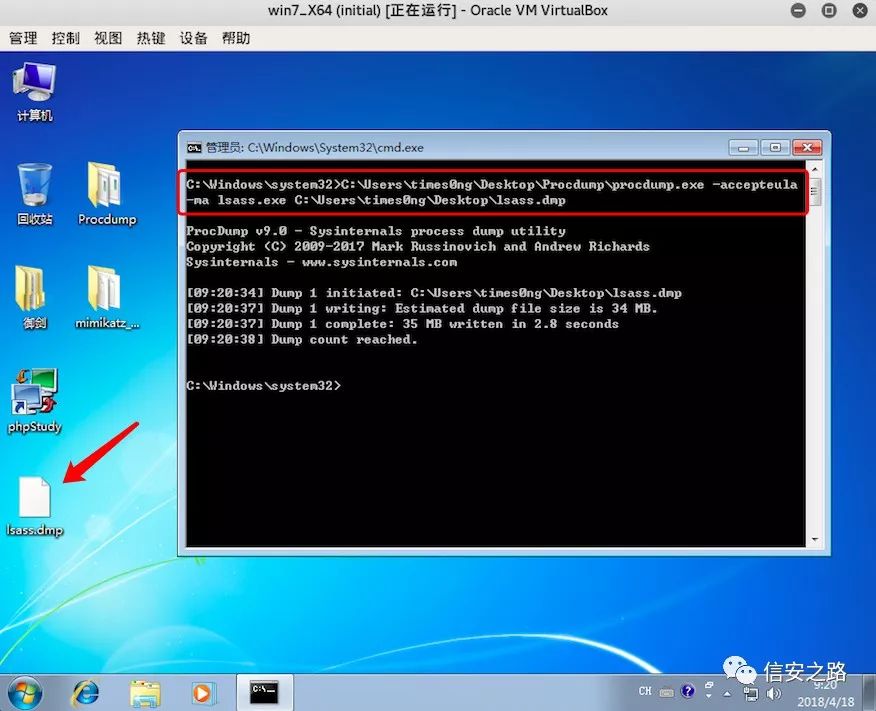
Task: Open the 控制 menu in VirtualBox
Action: pyautogui.click(x=66, y=38)
